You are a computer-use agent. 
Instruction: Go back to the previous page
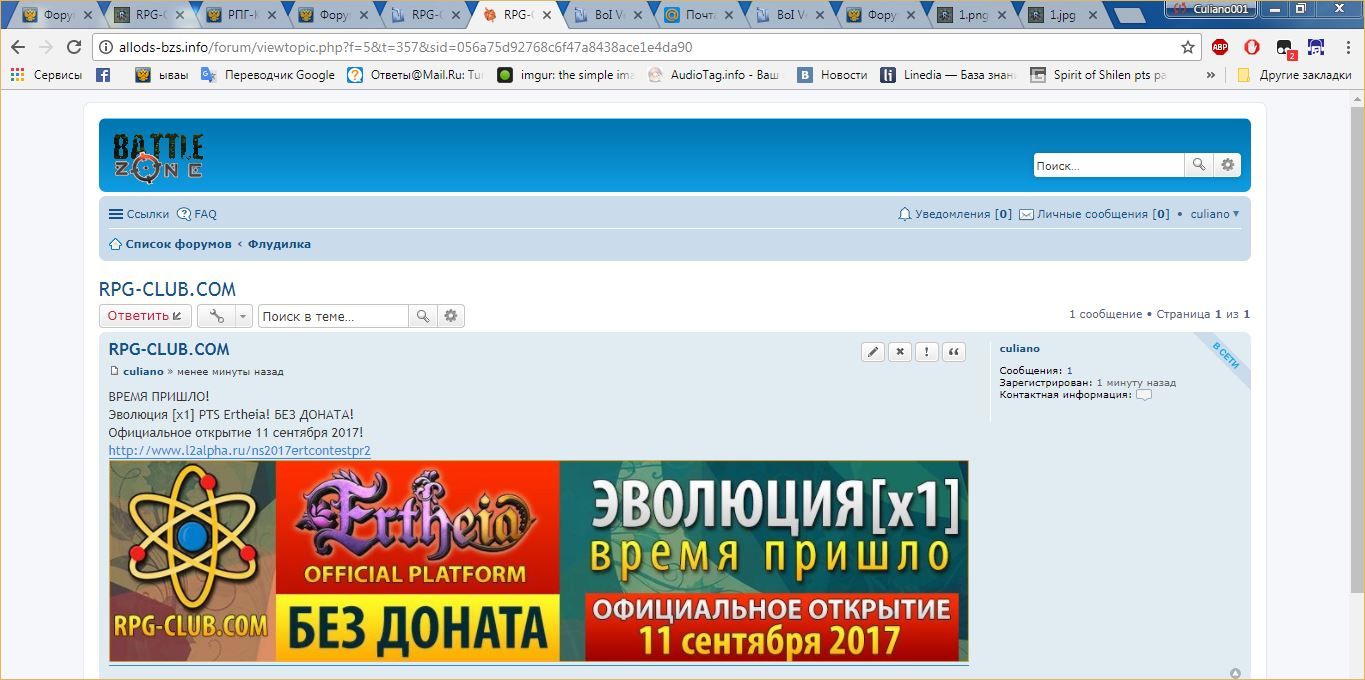coord(18,47)
